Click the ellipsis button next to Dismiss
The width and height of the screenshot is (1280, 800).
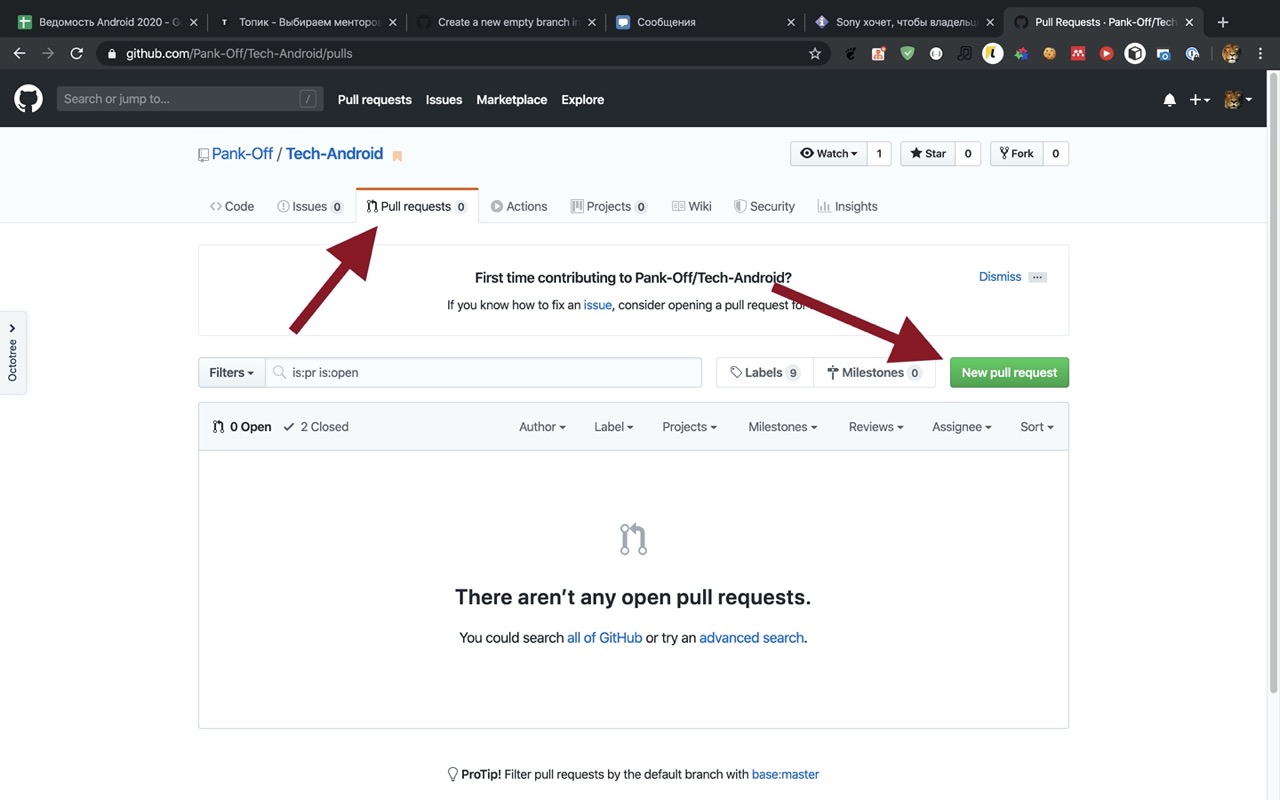click(x=1037, y=277)
